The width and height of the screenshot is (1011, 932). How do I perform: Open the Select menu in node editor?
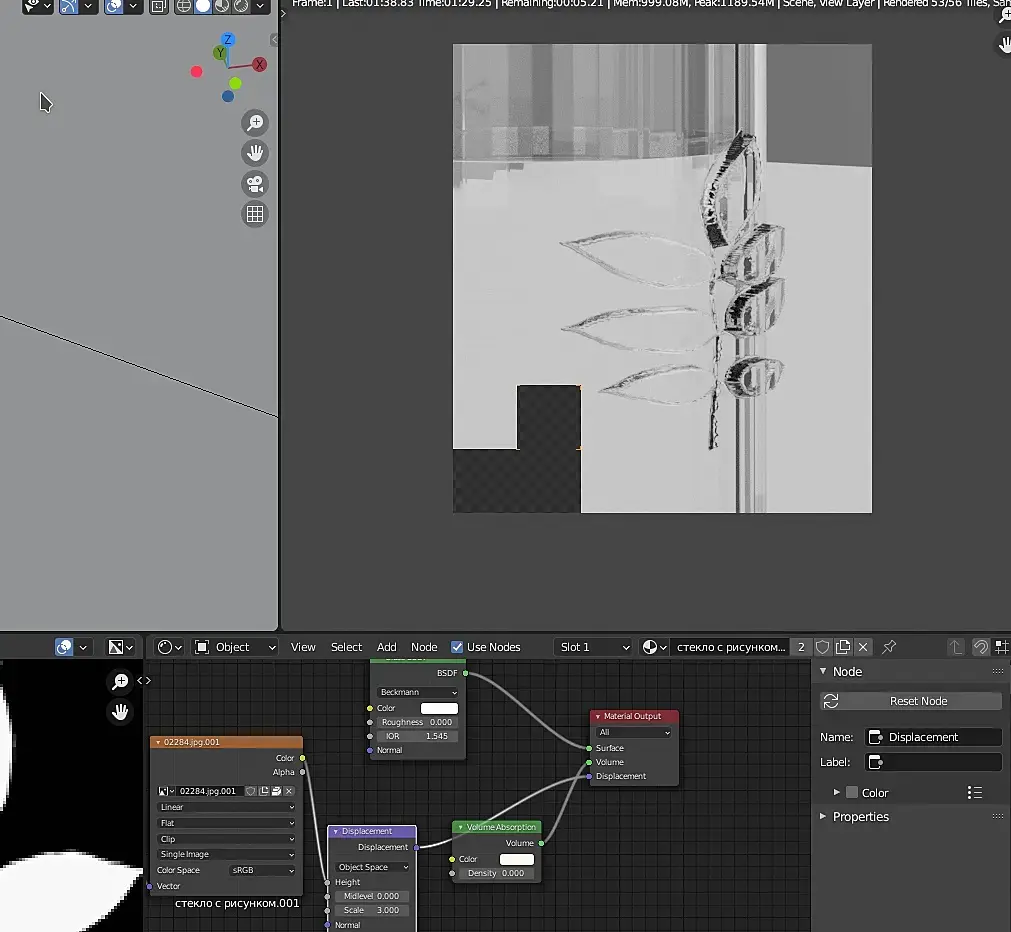346,647
